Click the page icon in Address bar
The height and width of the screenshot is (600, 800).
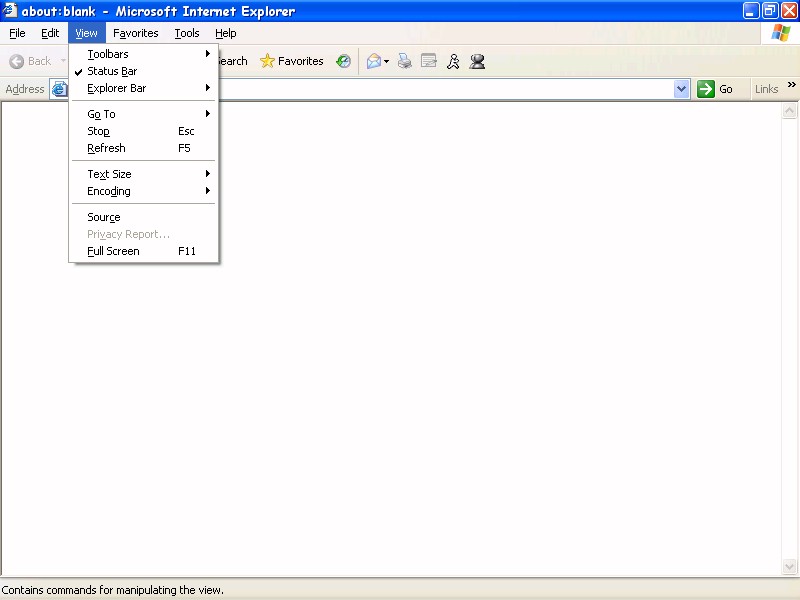(x=59, y=89)
